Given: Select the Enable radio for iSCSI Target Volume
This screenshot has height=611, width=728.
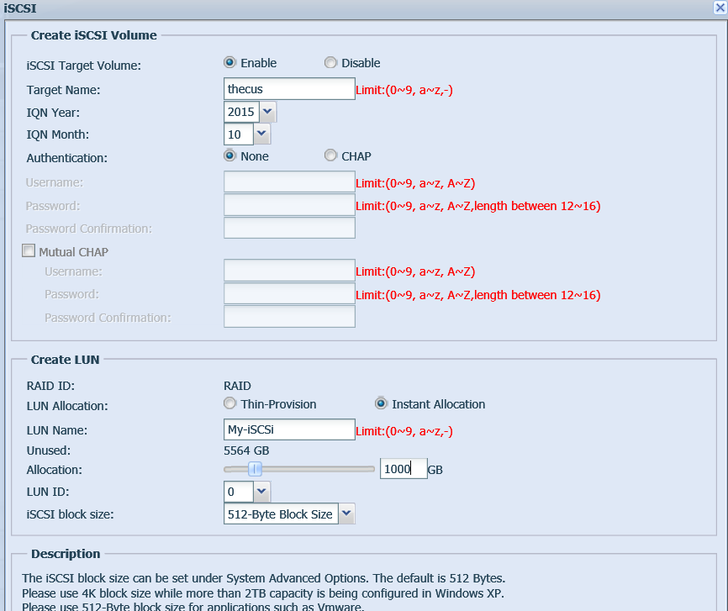Looking at the screenshot, I should tap(230, 63).
